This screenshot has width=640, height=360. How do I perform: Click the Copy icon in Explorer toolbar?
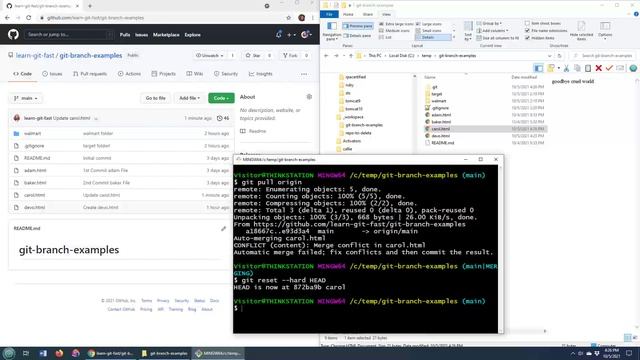pos(577,68)
